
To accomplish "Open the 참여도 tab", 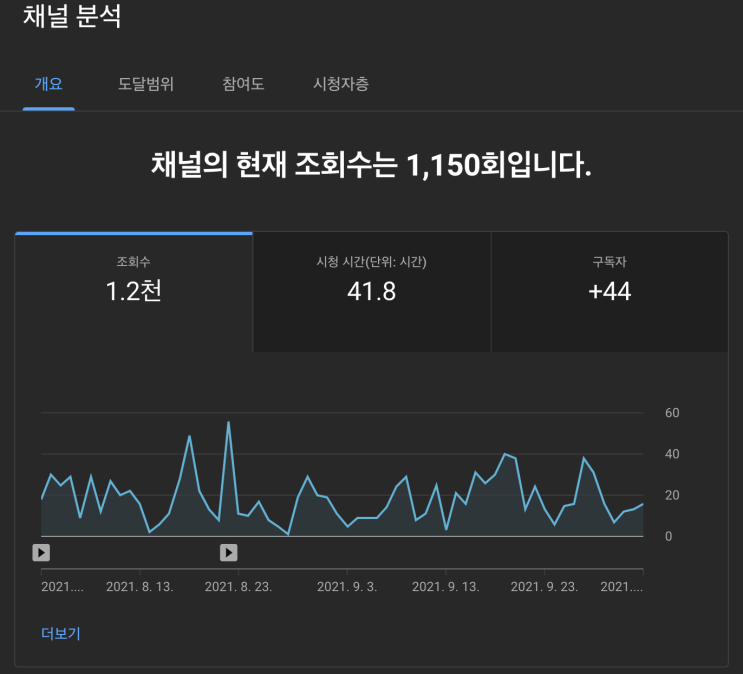I will 243,84.
